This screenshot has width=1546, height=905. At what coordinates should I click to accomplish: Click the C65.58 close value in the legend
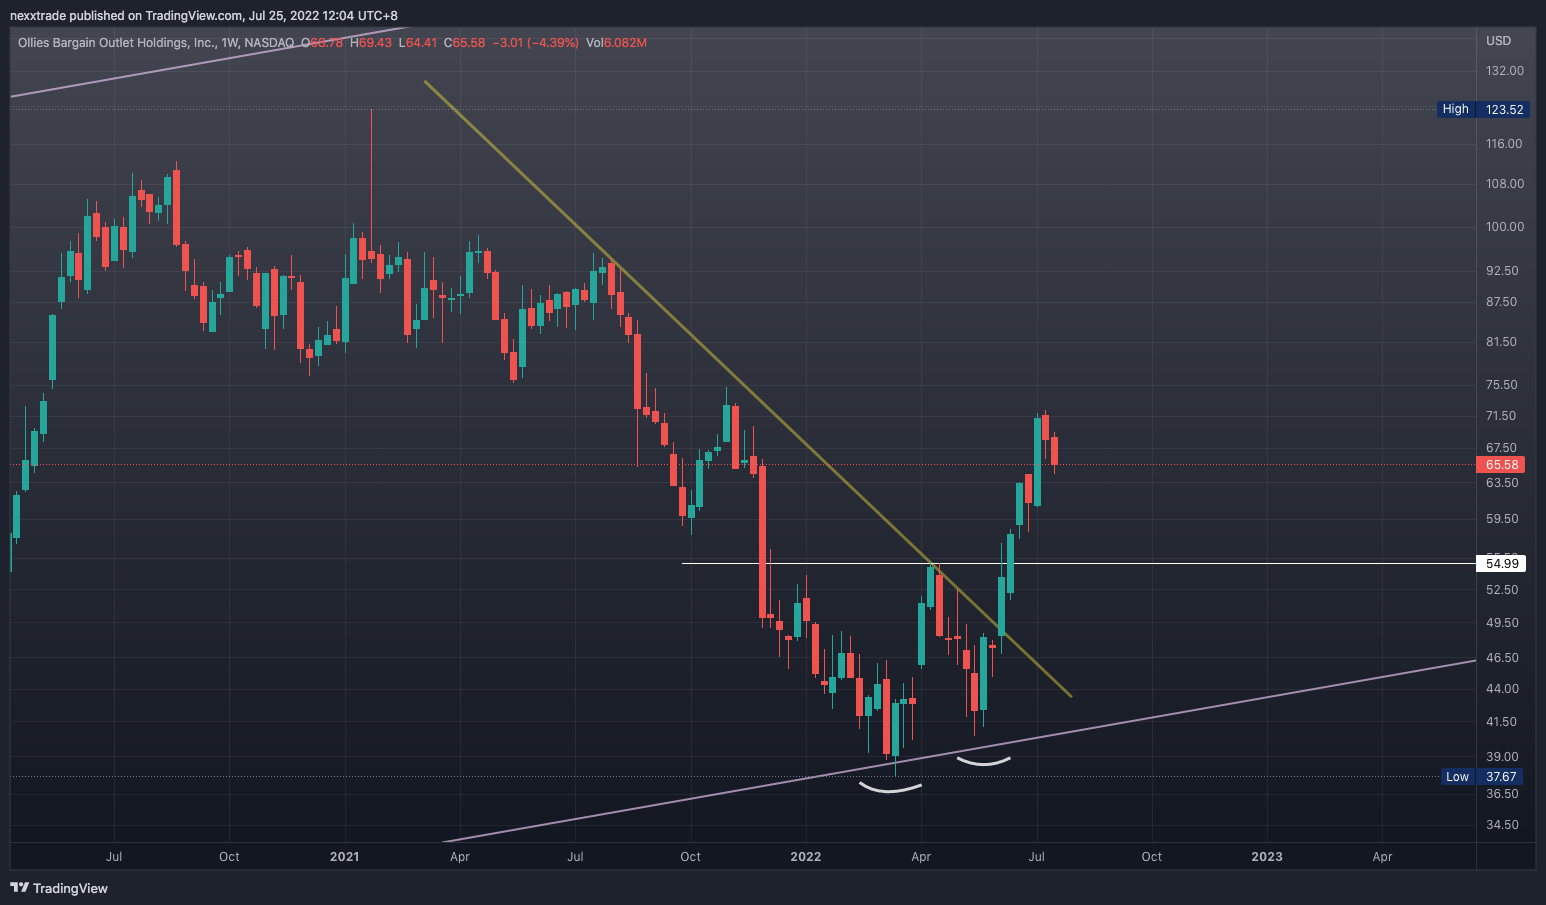[x=464, y=43]
